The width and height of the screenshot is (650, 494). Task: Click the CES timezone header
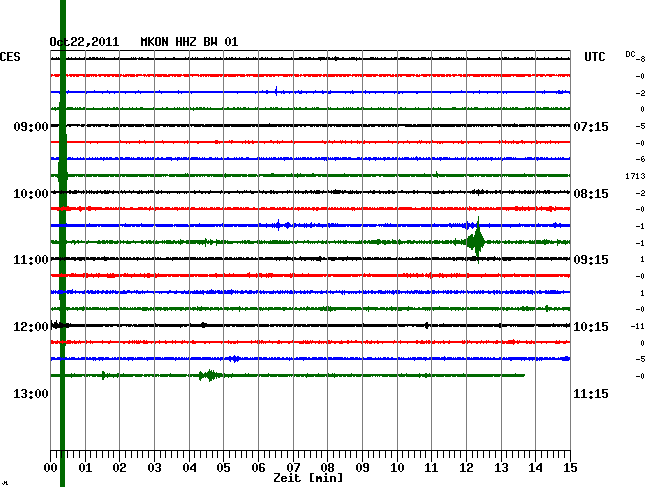10,57
